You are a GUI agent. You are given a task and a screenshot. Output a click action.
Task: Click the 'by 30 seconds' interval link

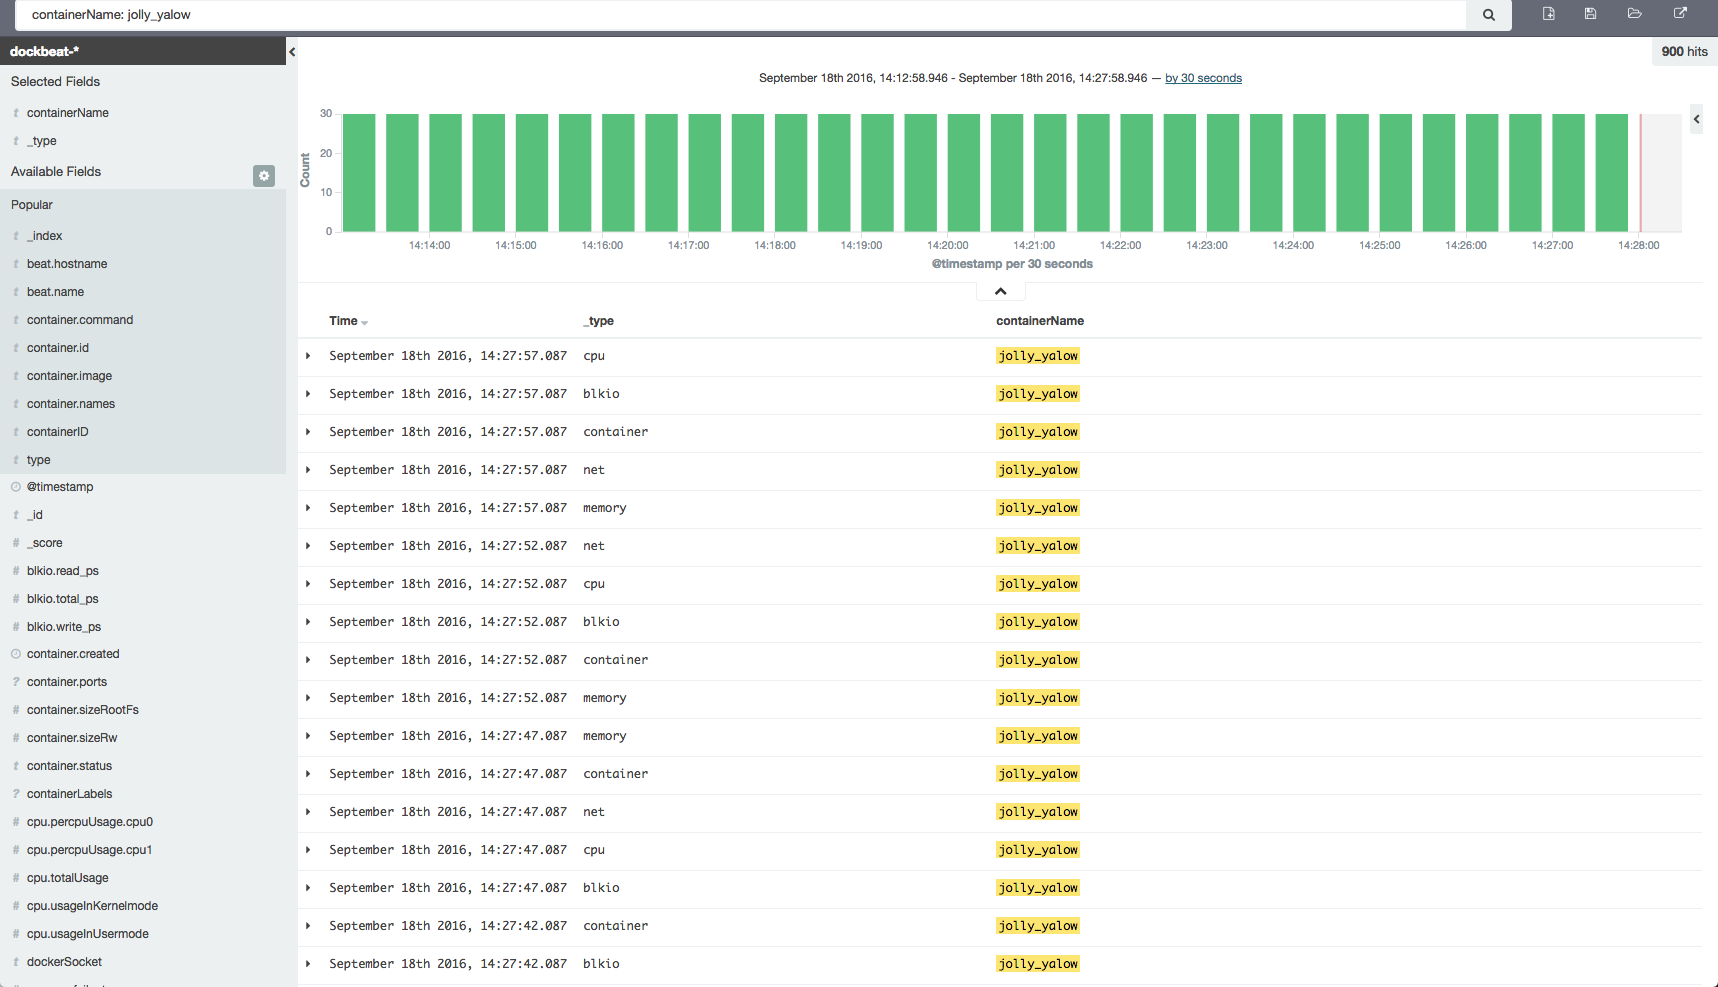1203,78
